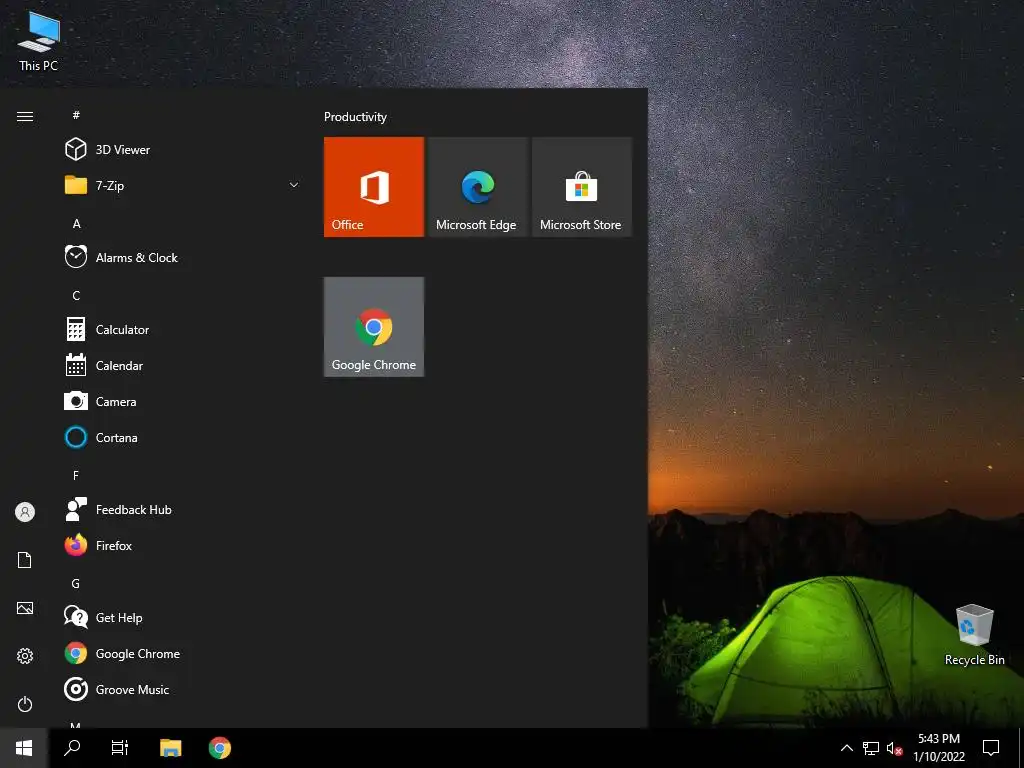1024x768 pixels.
Task: Open the Get Help app
Action: click(183, 618)
